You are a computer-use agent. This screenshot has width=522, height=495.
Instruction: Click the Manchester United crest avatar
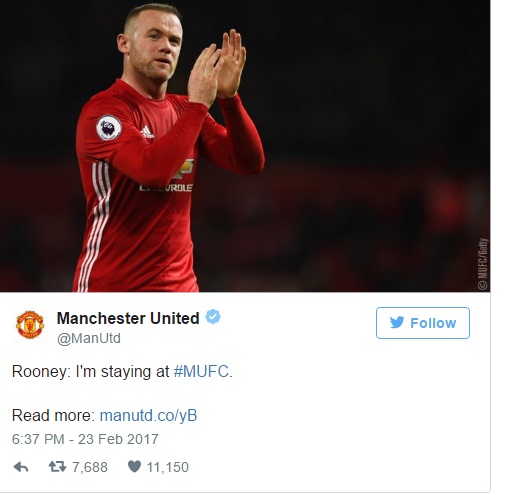point(30,324)
